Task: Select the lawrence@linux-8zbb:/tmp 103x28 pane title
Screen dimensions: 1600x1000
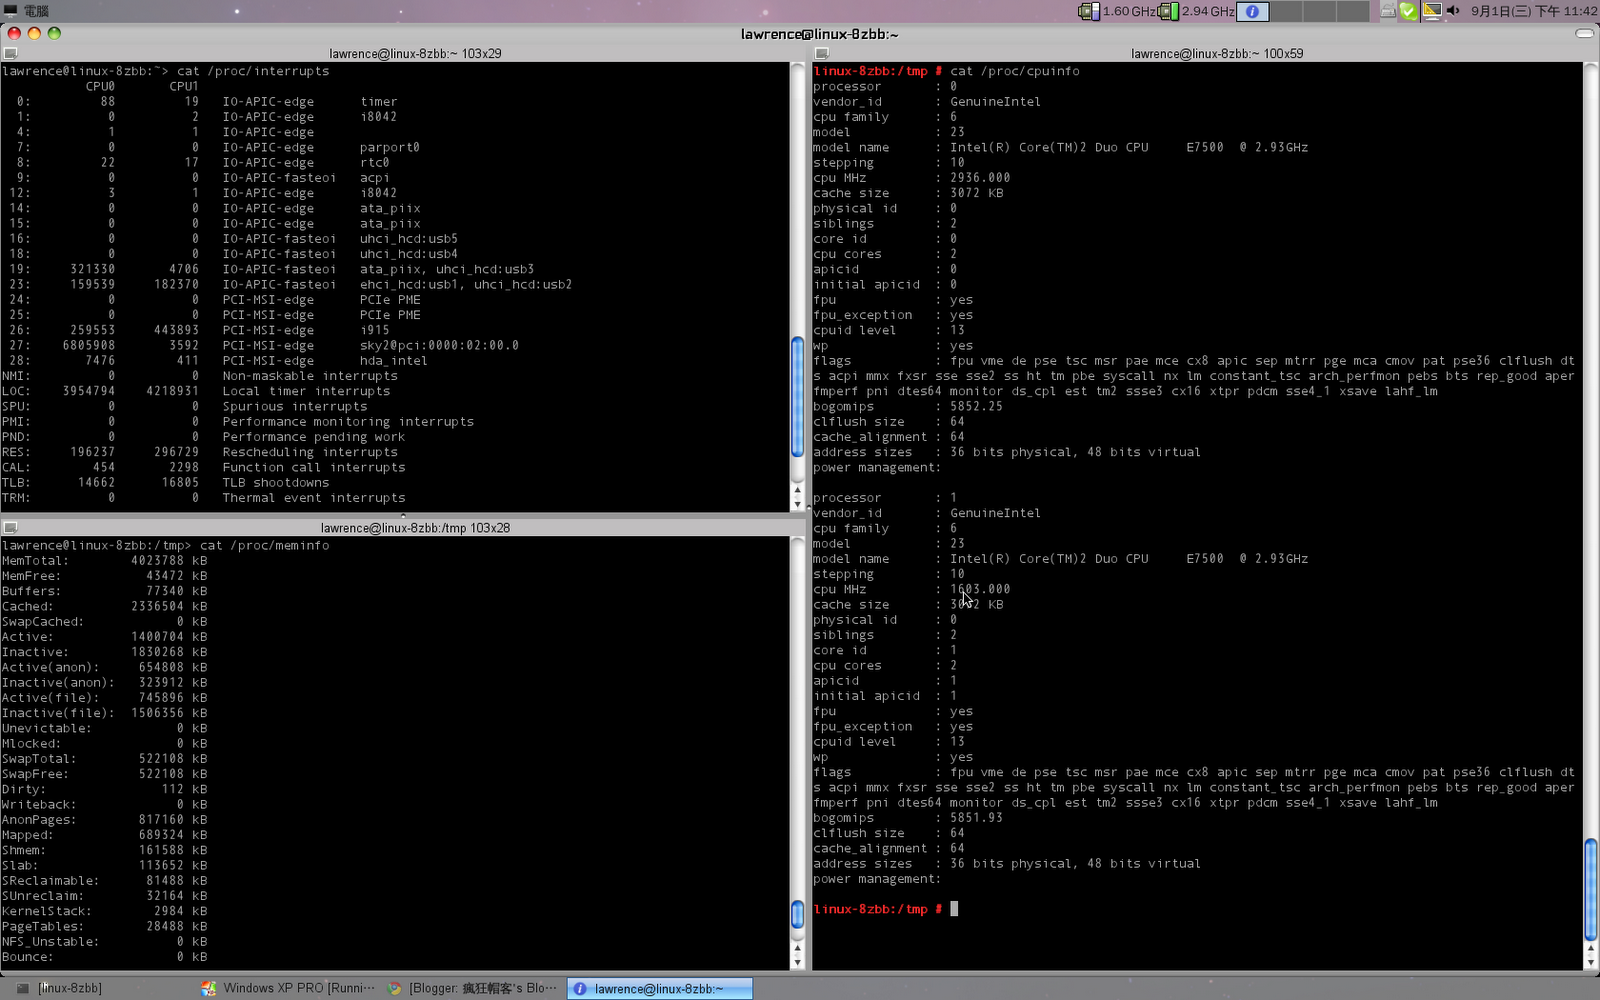Action: (415, 528)
